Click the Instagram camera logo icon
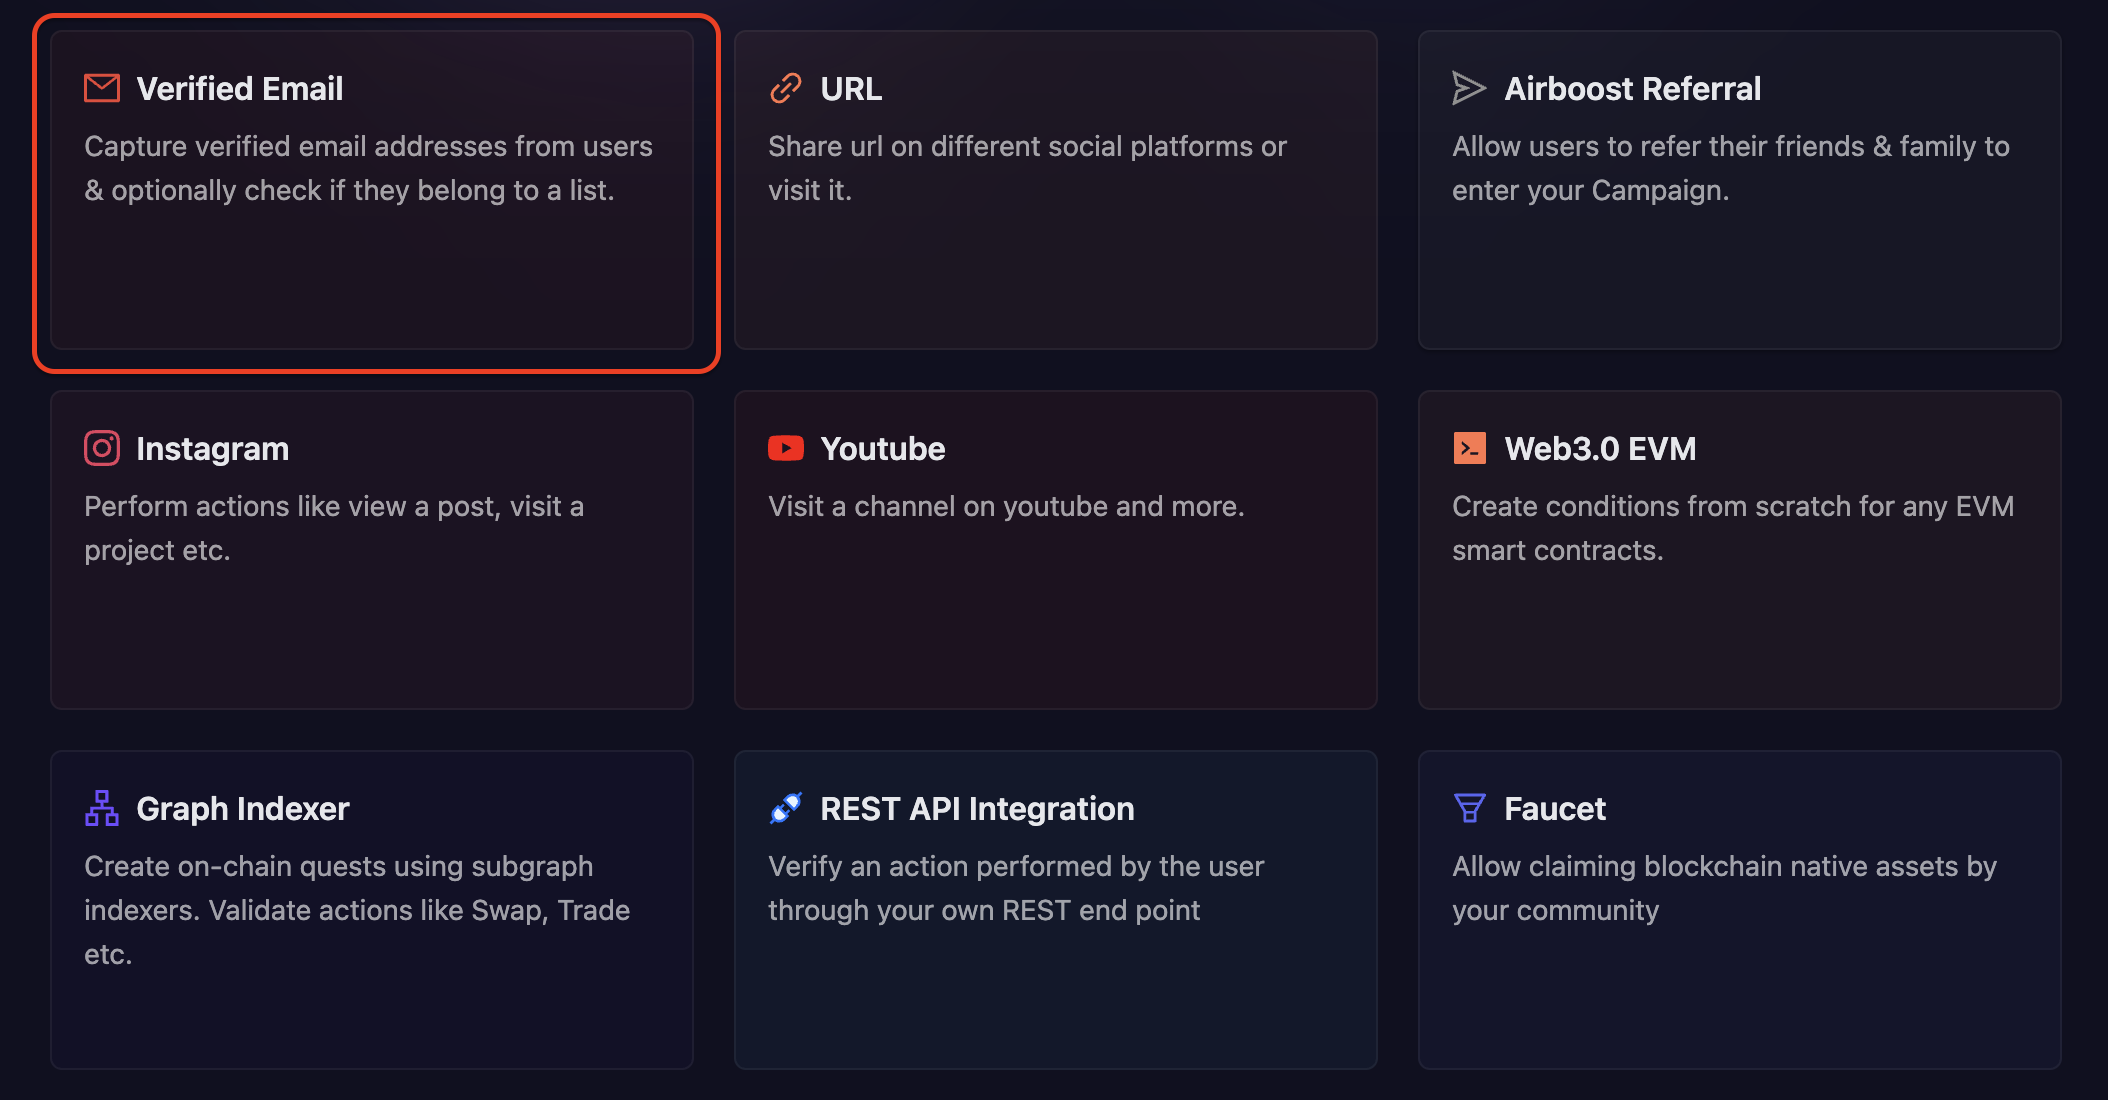Viewport: 2108px width, 1100px height. coord(101,448)
